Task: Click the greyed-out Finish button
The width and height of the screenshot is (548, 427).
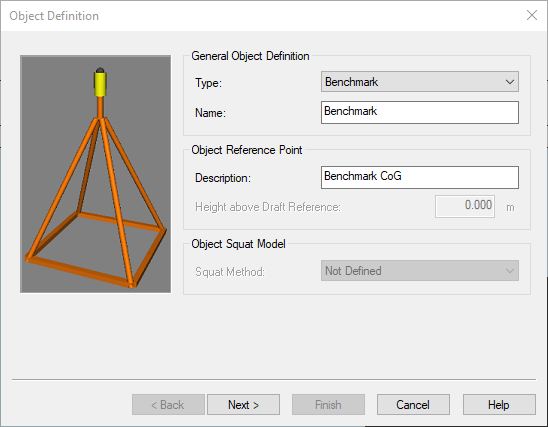Action: pos(328,405)
